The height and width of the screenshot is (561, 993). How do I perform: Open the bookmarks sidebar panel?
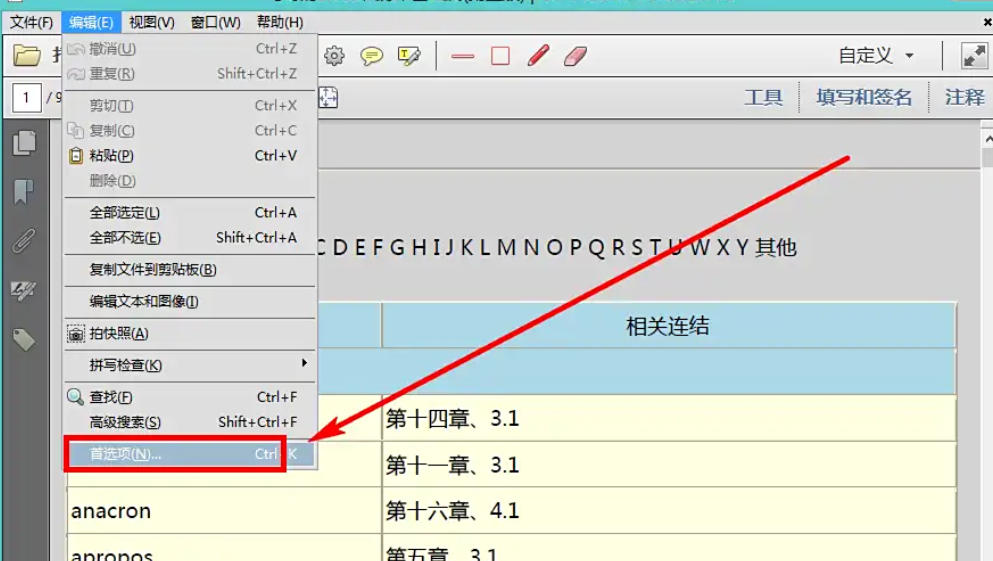24,192
